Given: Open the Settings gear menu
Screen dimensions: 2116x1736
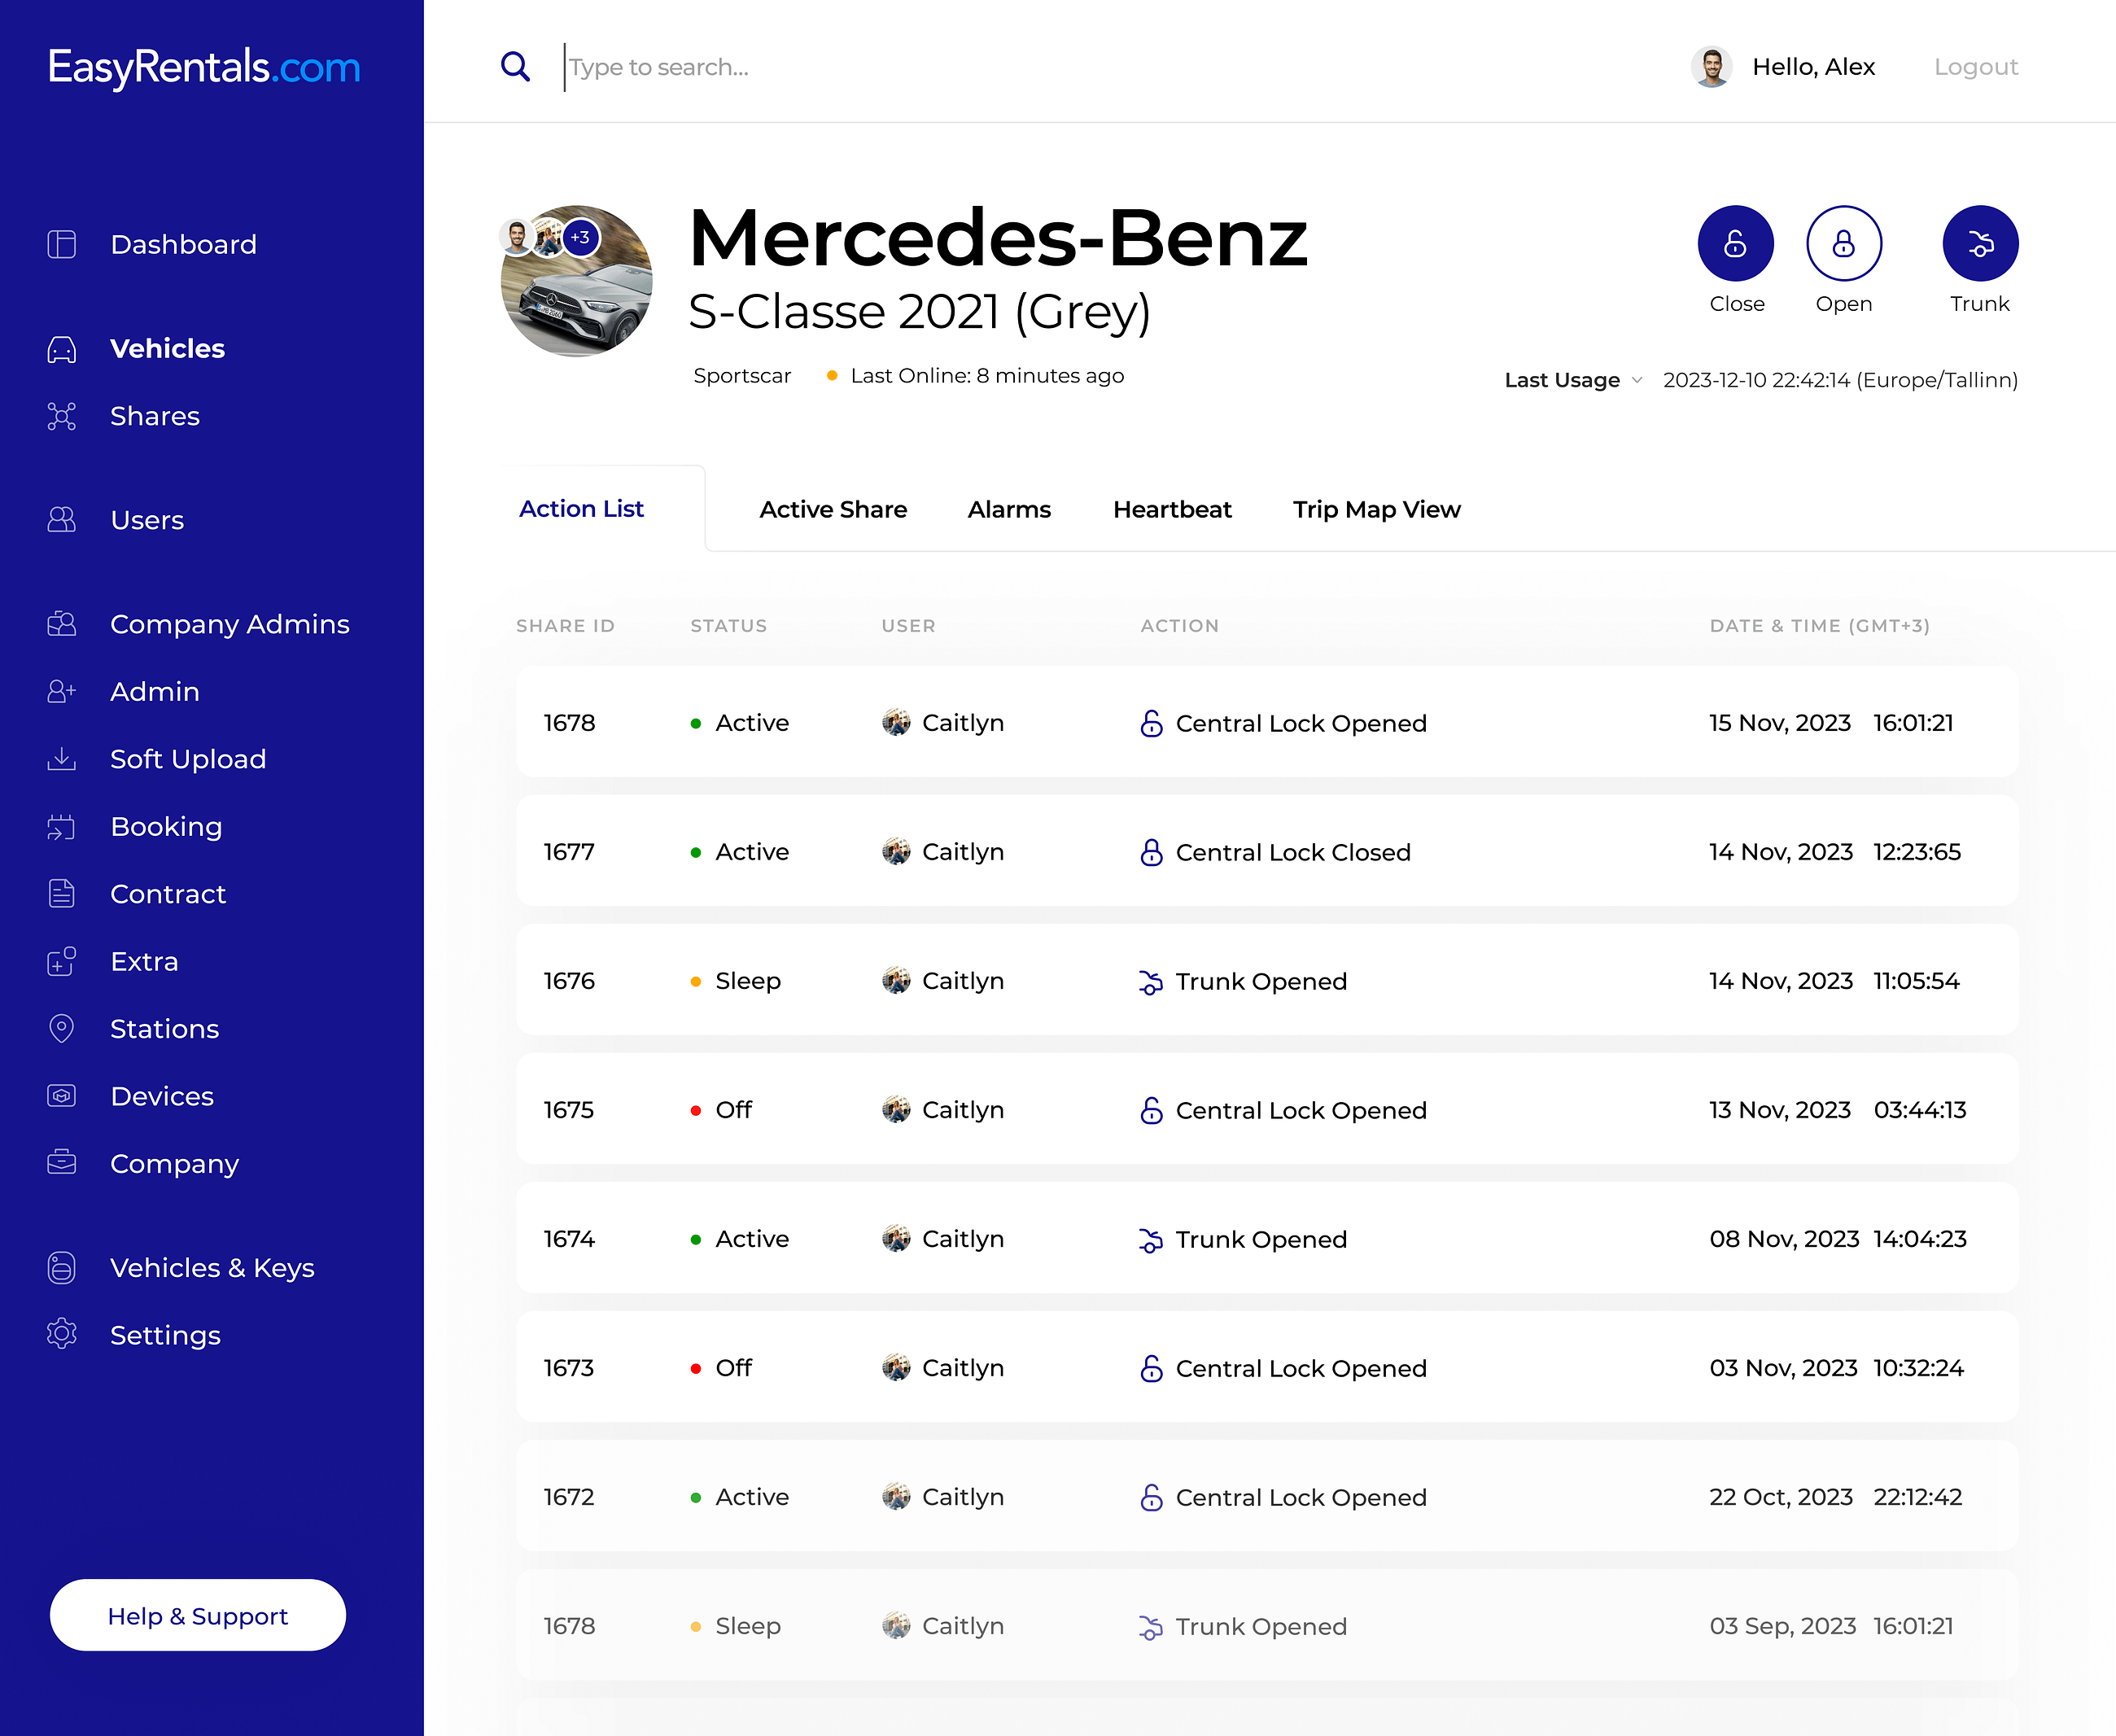Looking at the screenshot, I should tap(164, 1335).
